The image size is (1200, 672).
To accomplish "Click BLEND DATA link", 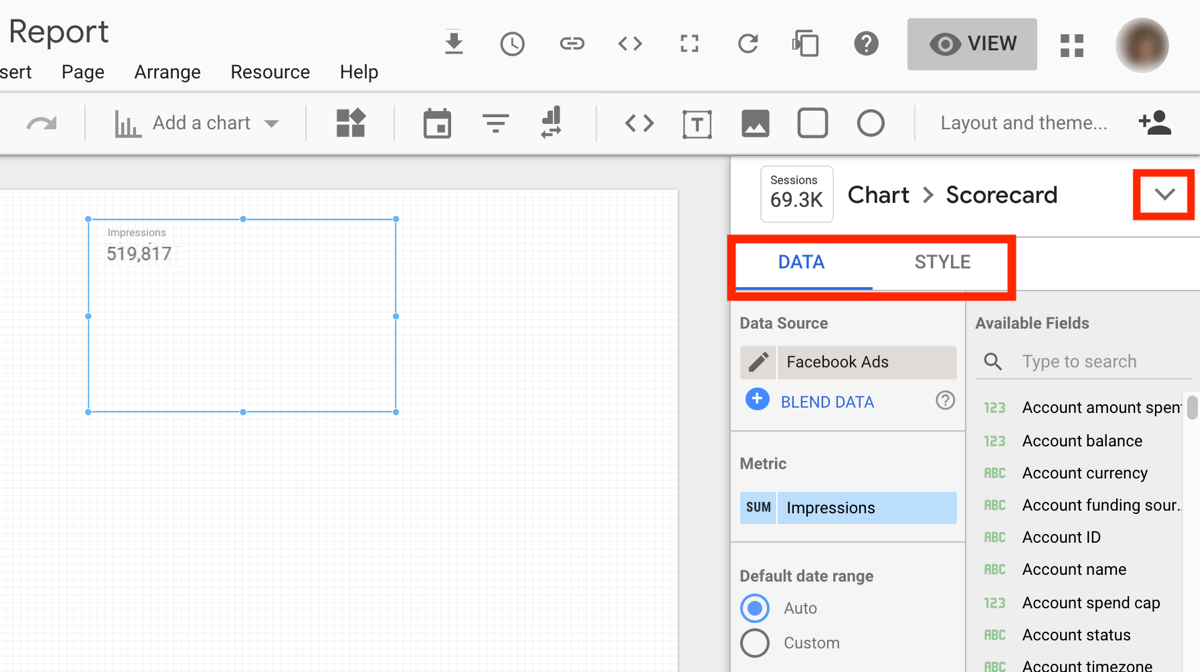I will click(x=827, y=402).
